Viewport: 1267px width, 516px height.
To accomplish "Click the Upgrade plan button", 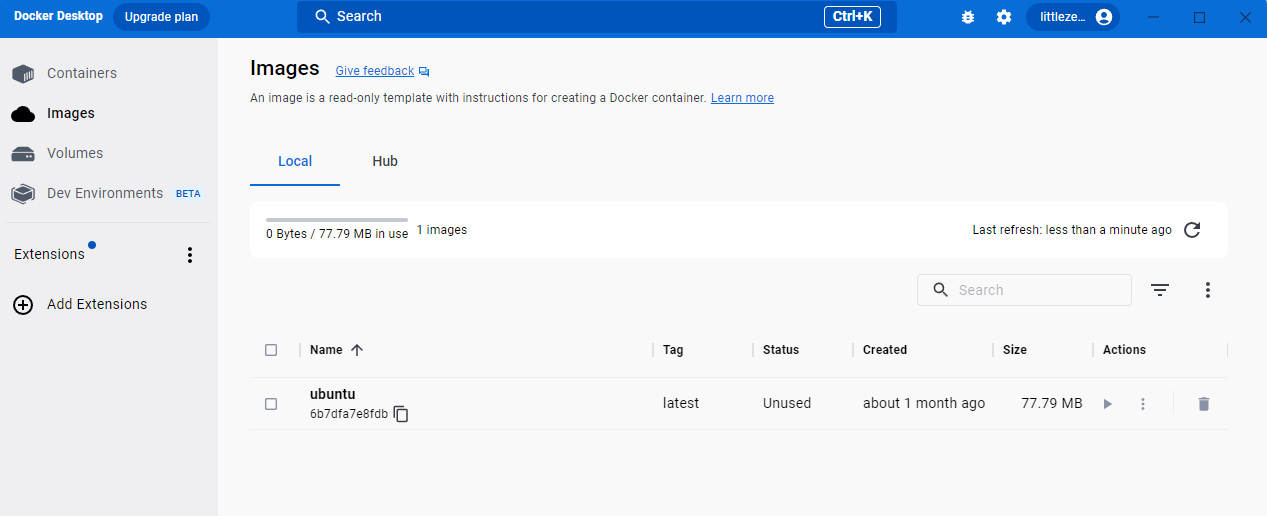I will point(161,16).
